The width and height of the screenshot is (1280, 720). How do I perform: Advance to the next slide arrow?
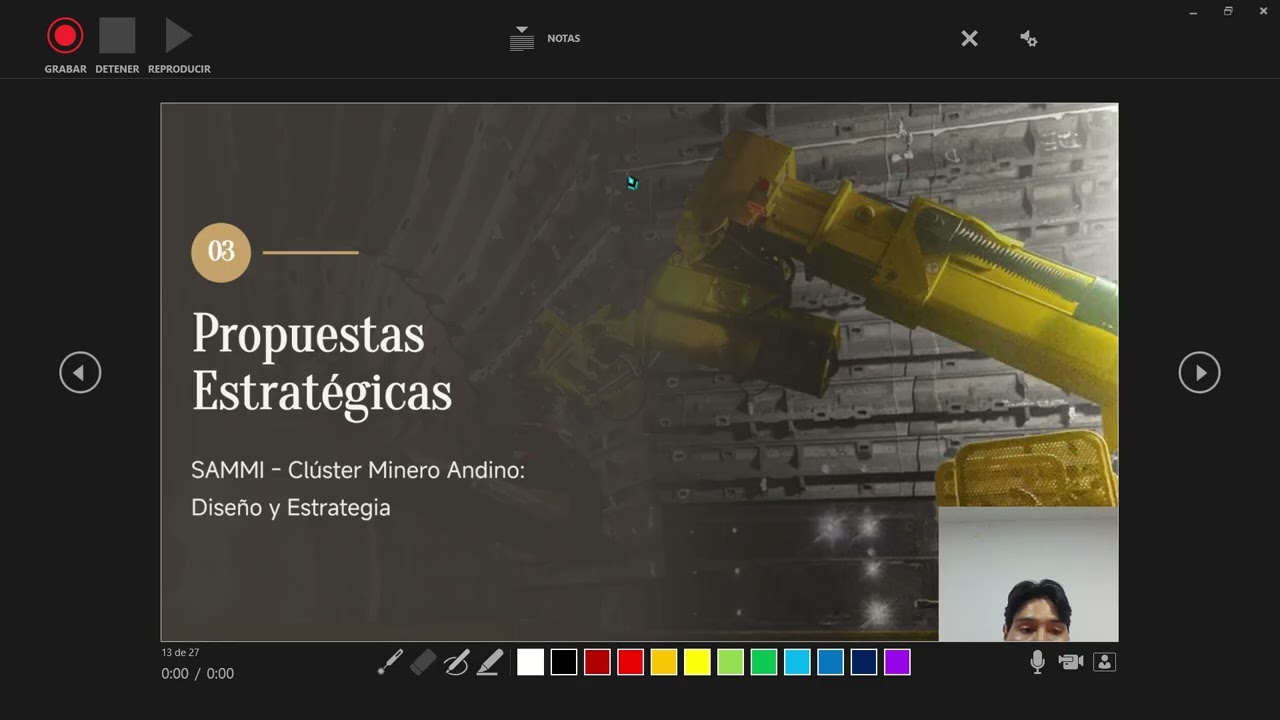(1199, 372)
